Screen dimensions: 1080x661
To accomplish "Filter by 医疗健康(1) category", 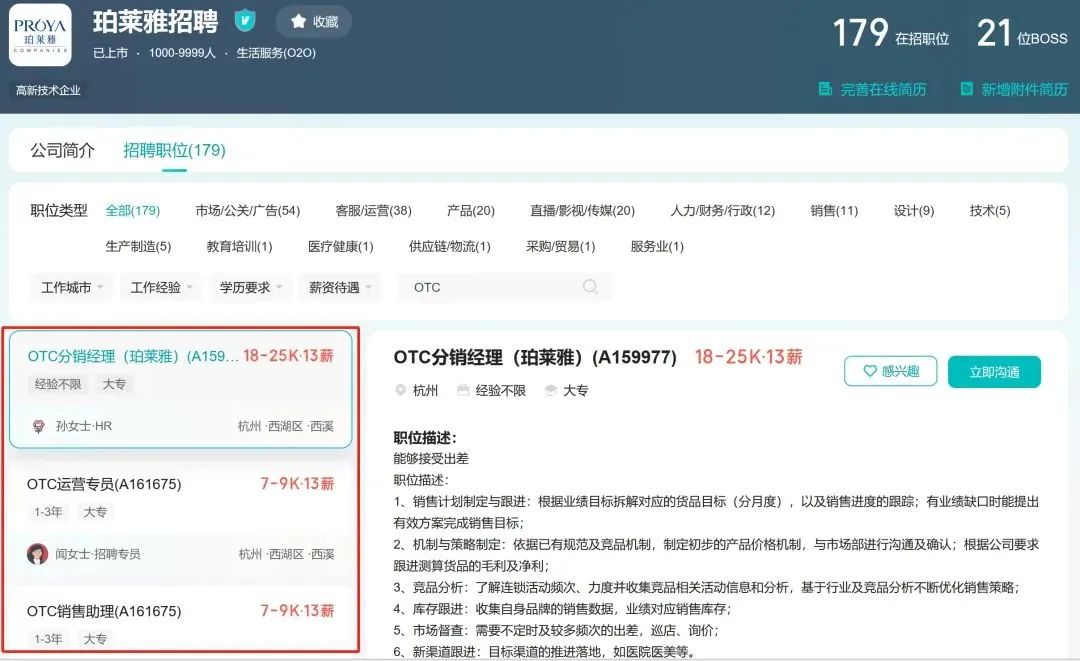I will (340, 246).
